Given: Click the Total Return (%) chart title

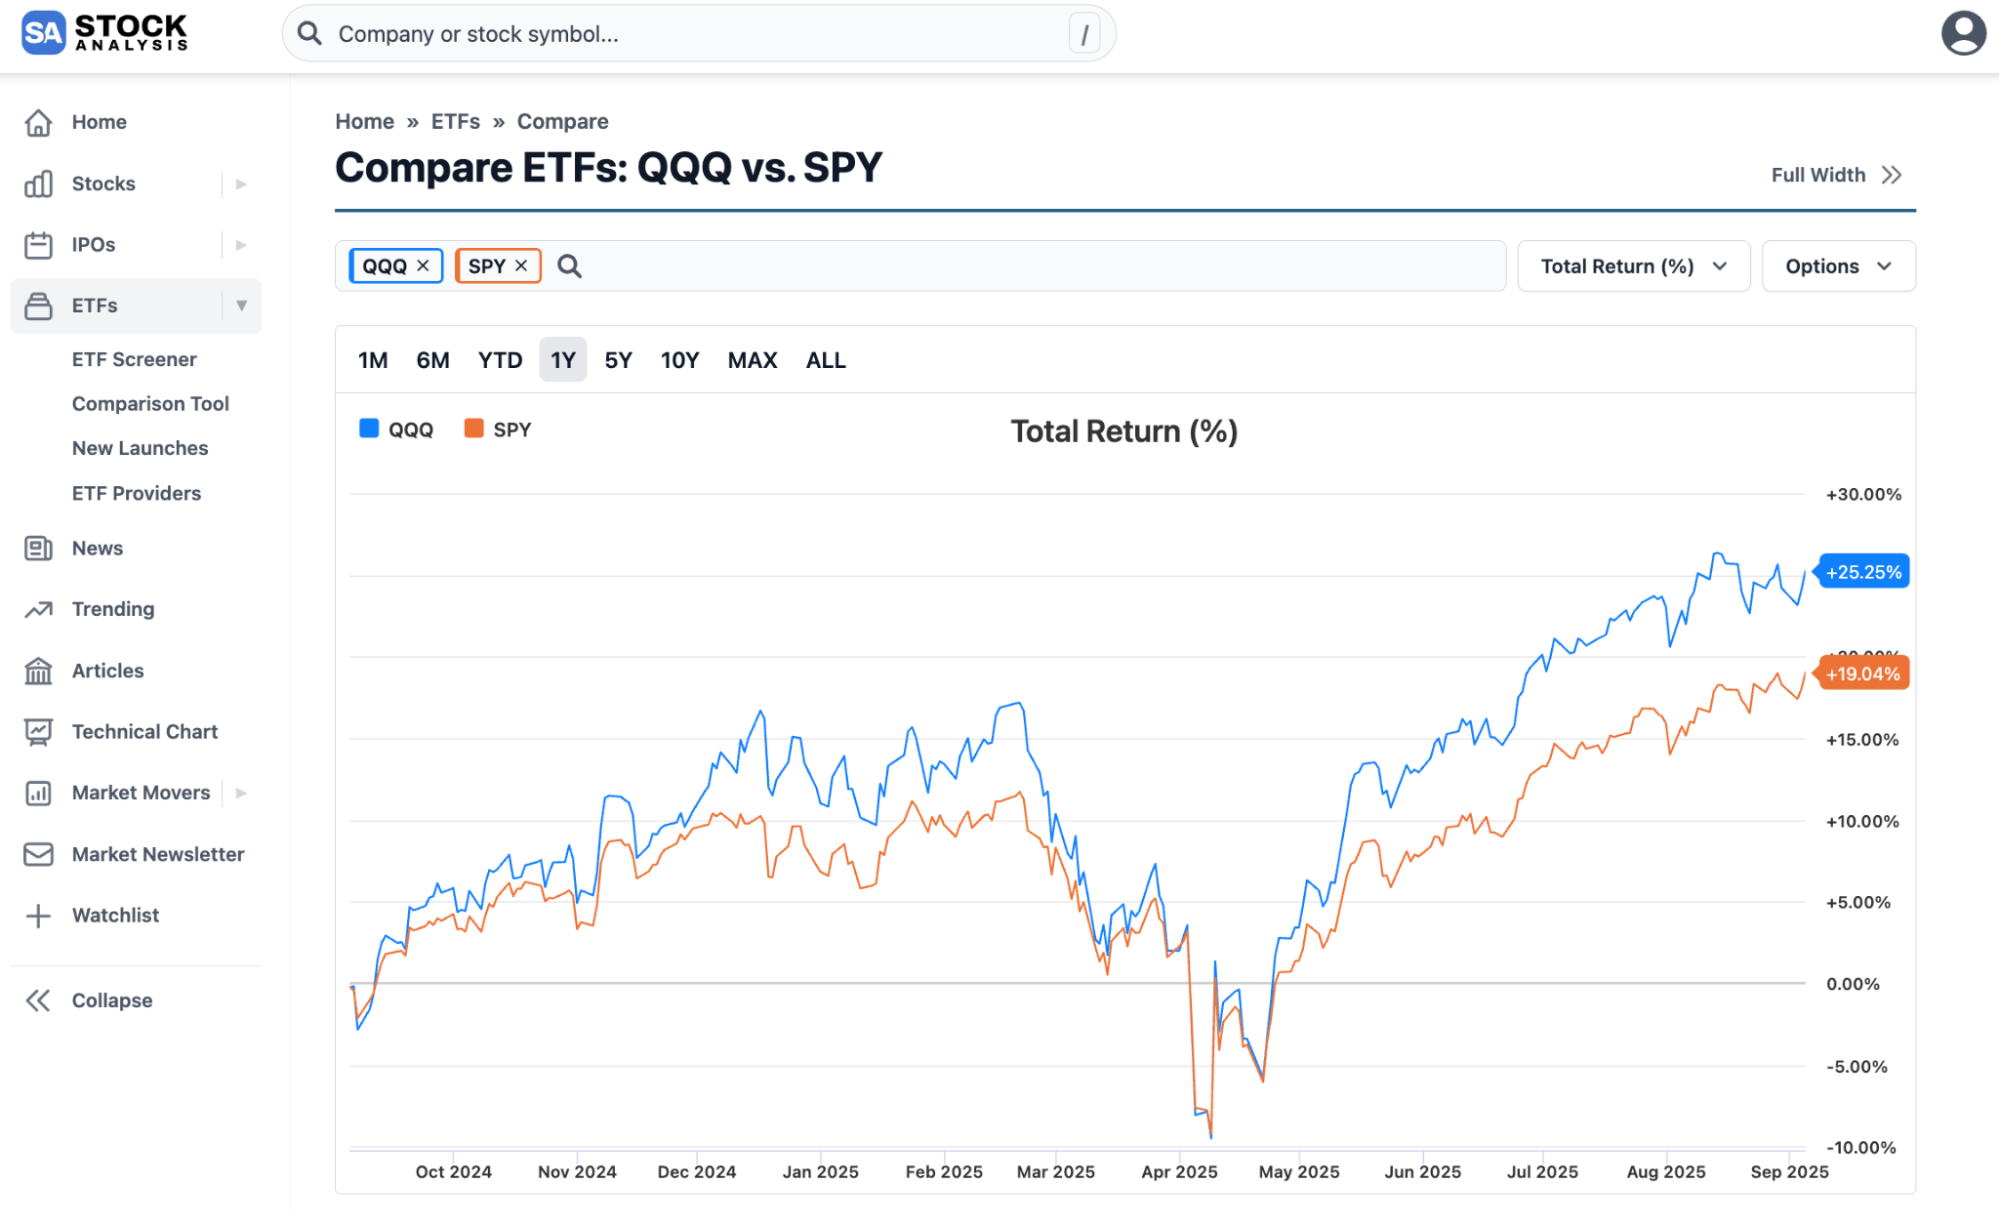Looking at the screenshot, I should pos(1124,431).
